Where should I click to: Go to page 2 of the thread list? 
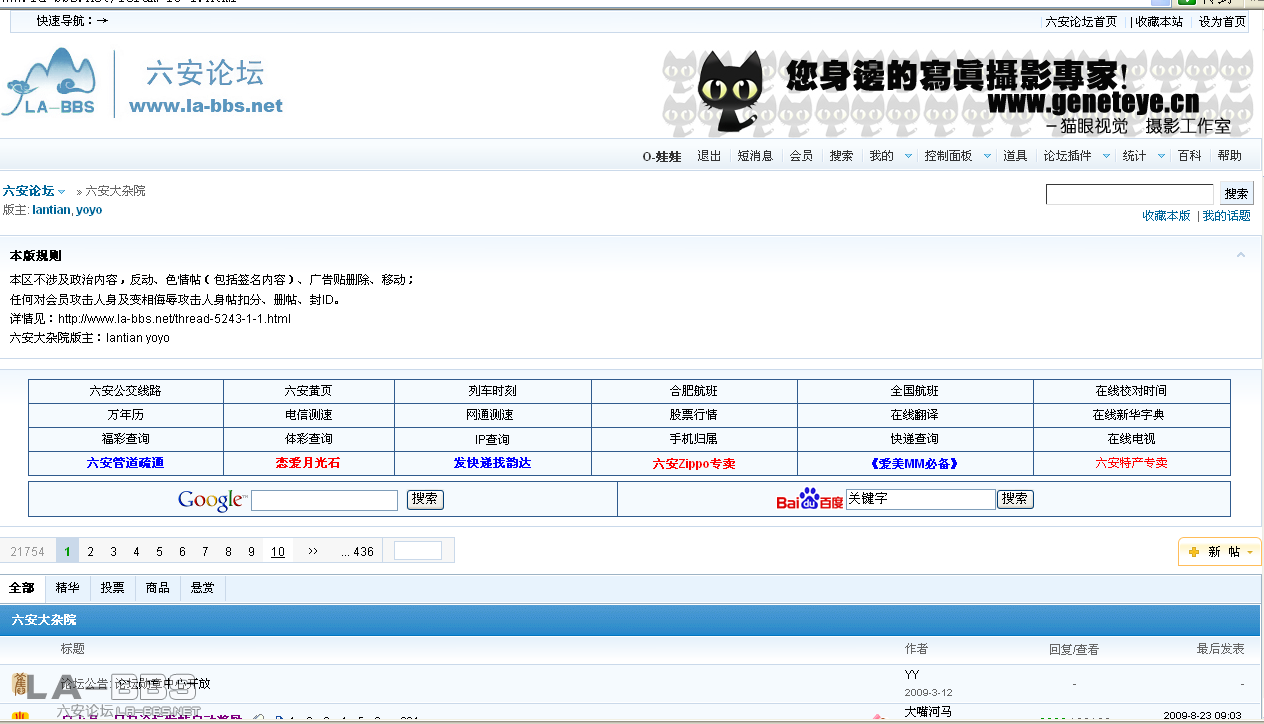[x=89, y=550]
